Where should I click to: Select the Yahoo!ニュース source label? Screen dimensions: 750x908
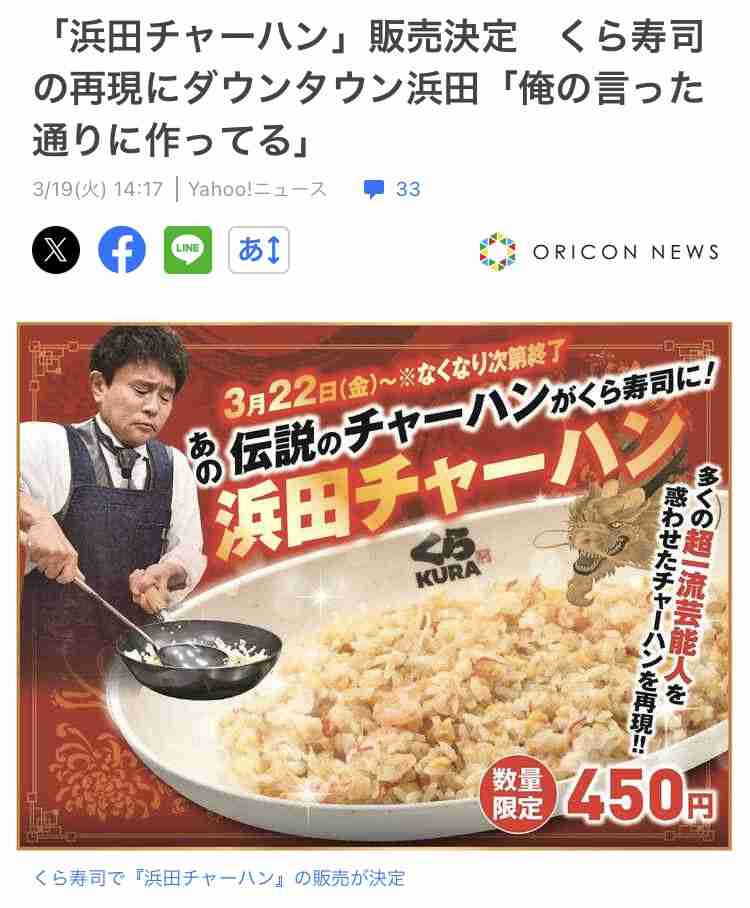click(258, 189)
